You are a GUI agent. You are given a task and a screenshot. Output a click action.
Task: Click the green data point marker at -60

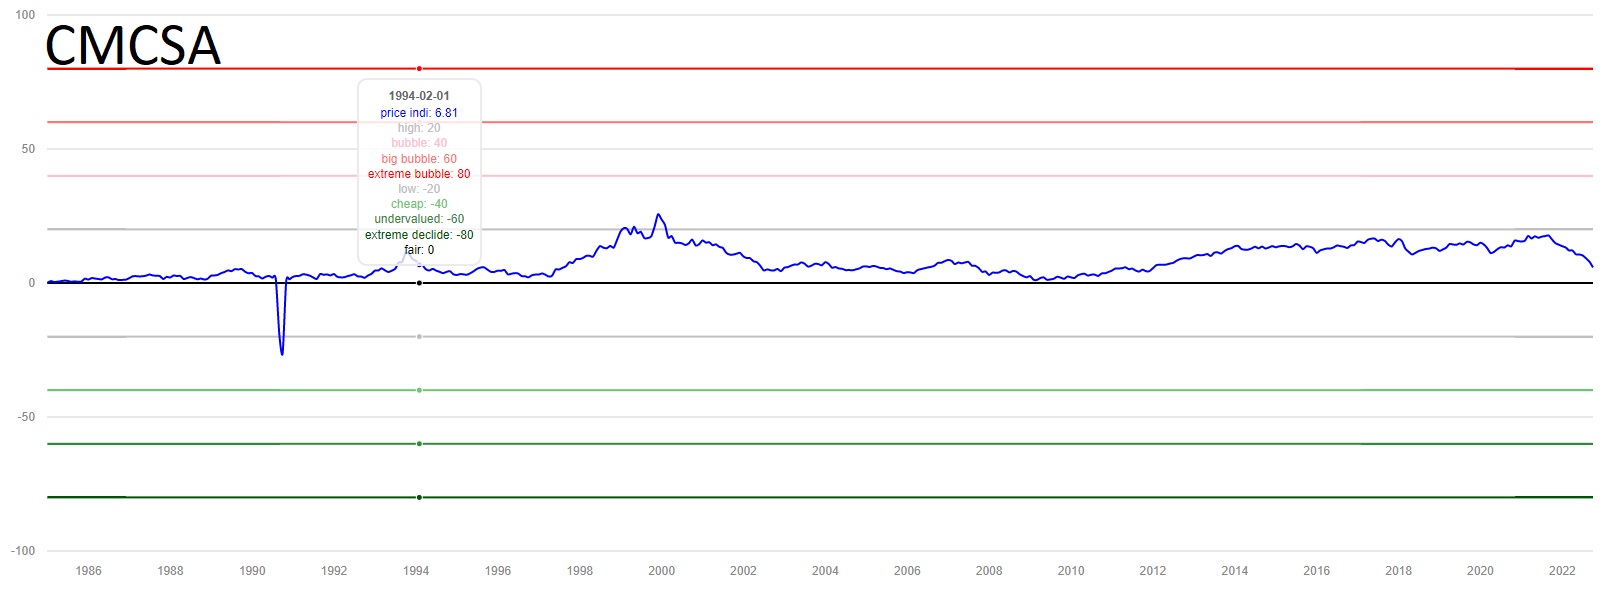pyautogui.click(x=419, y=443)
